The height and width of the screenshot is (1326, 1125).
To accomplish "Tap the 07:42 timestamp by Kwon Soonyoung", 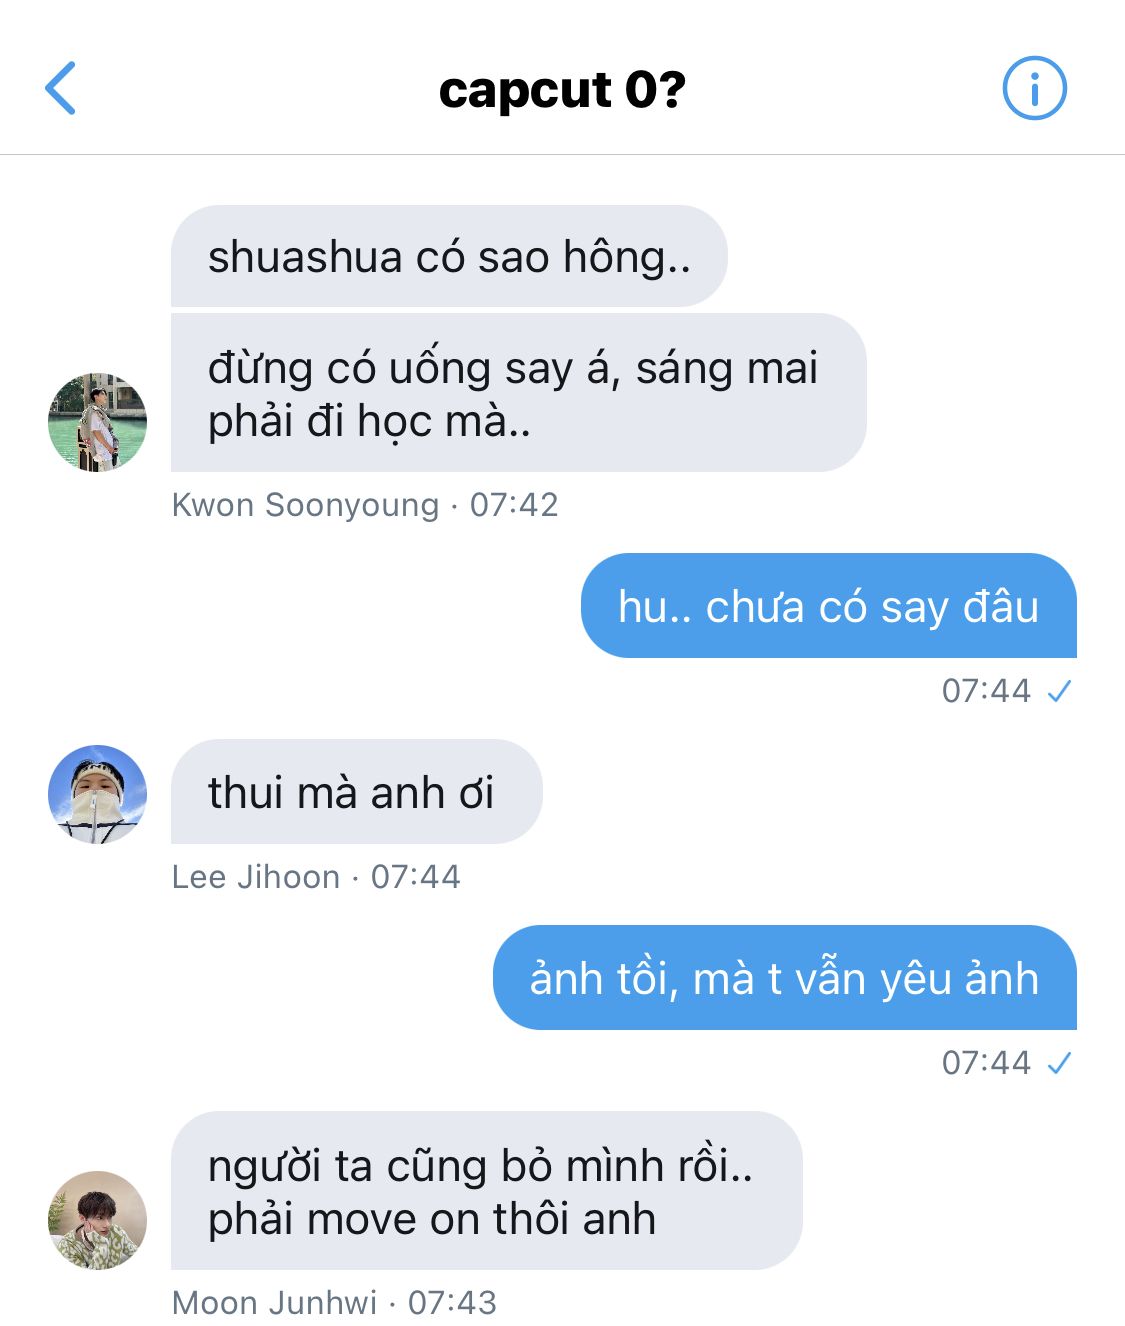I will coord(514,504).
